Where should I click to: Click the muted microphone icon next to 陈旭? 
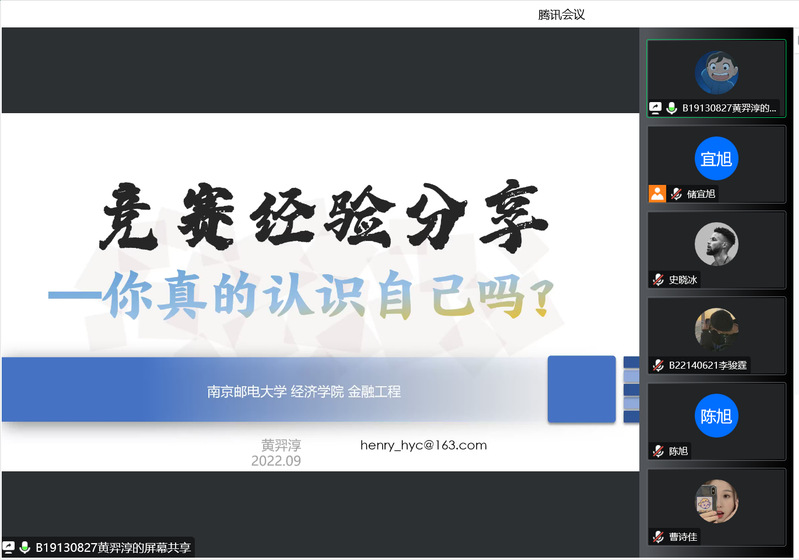tap(658, 451)
